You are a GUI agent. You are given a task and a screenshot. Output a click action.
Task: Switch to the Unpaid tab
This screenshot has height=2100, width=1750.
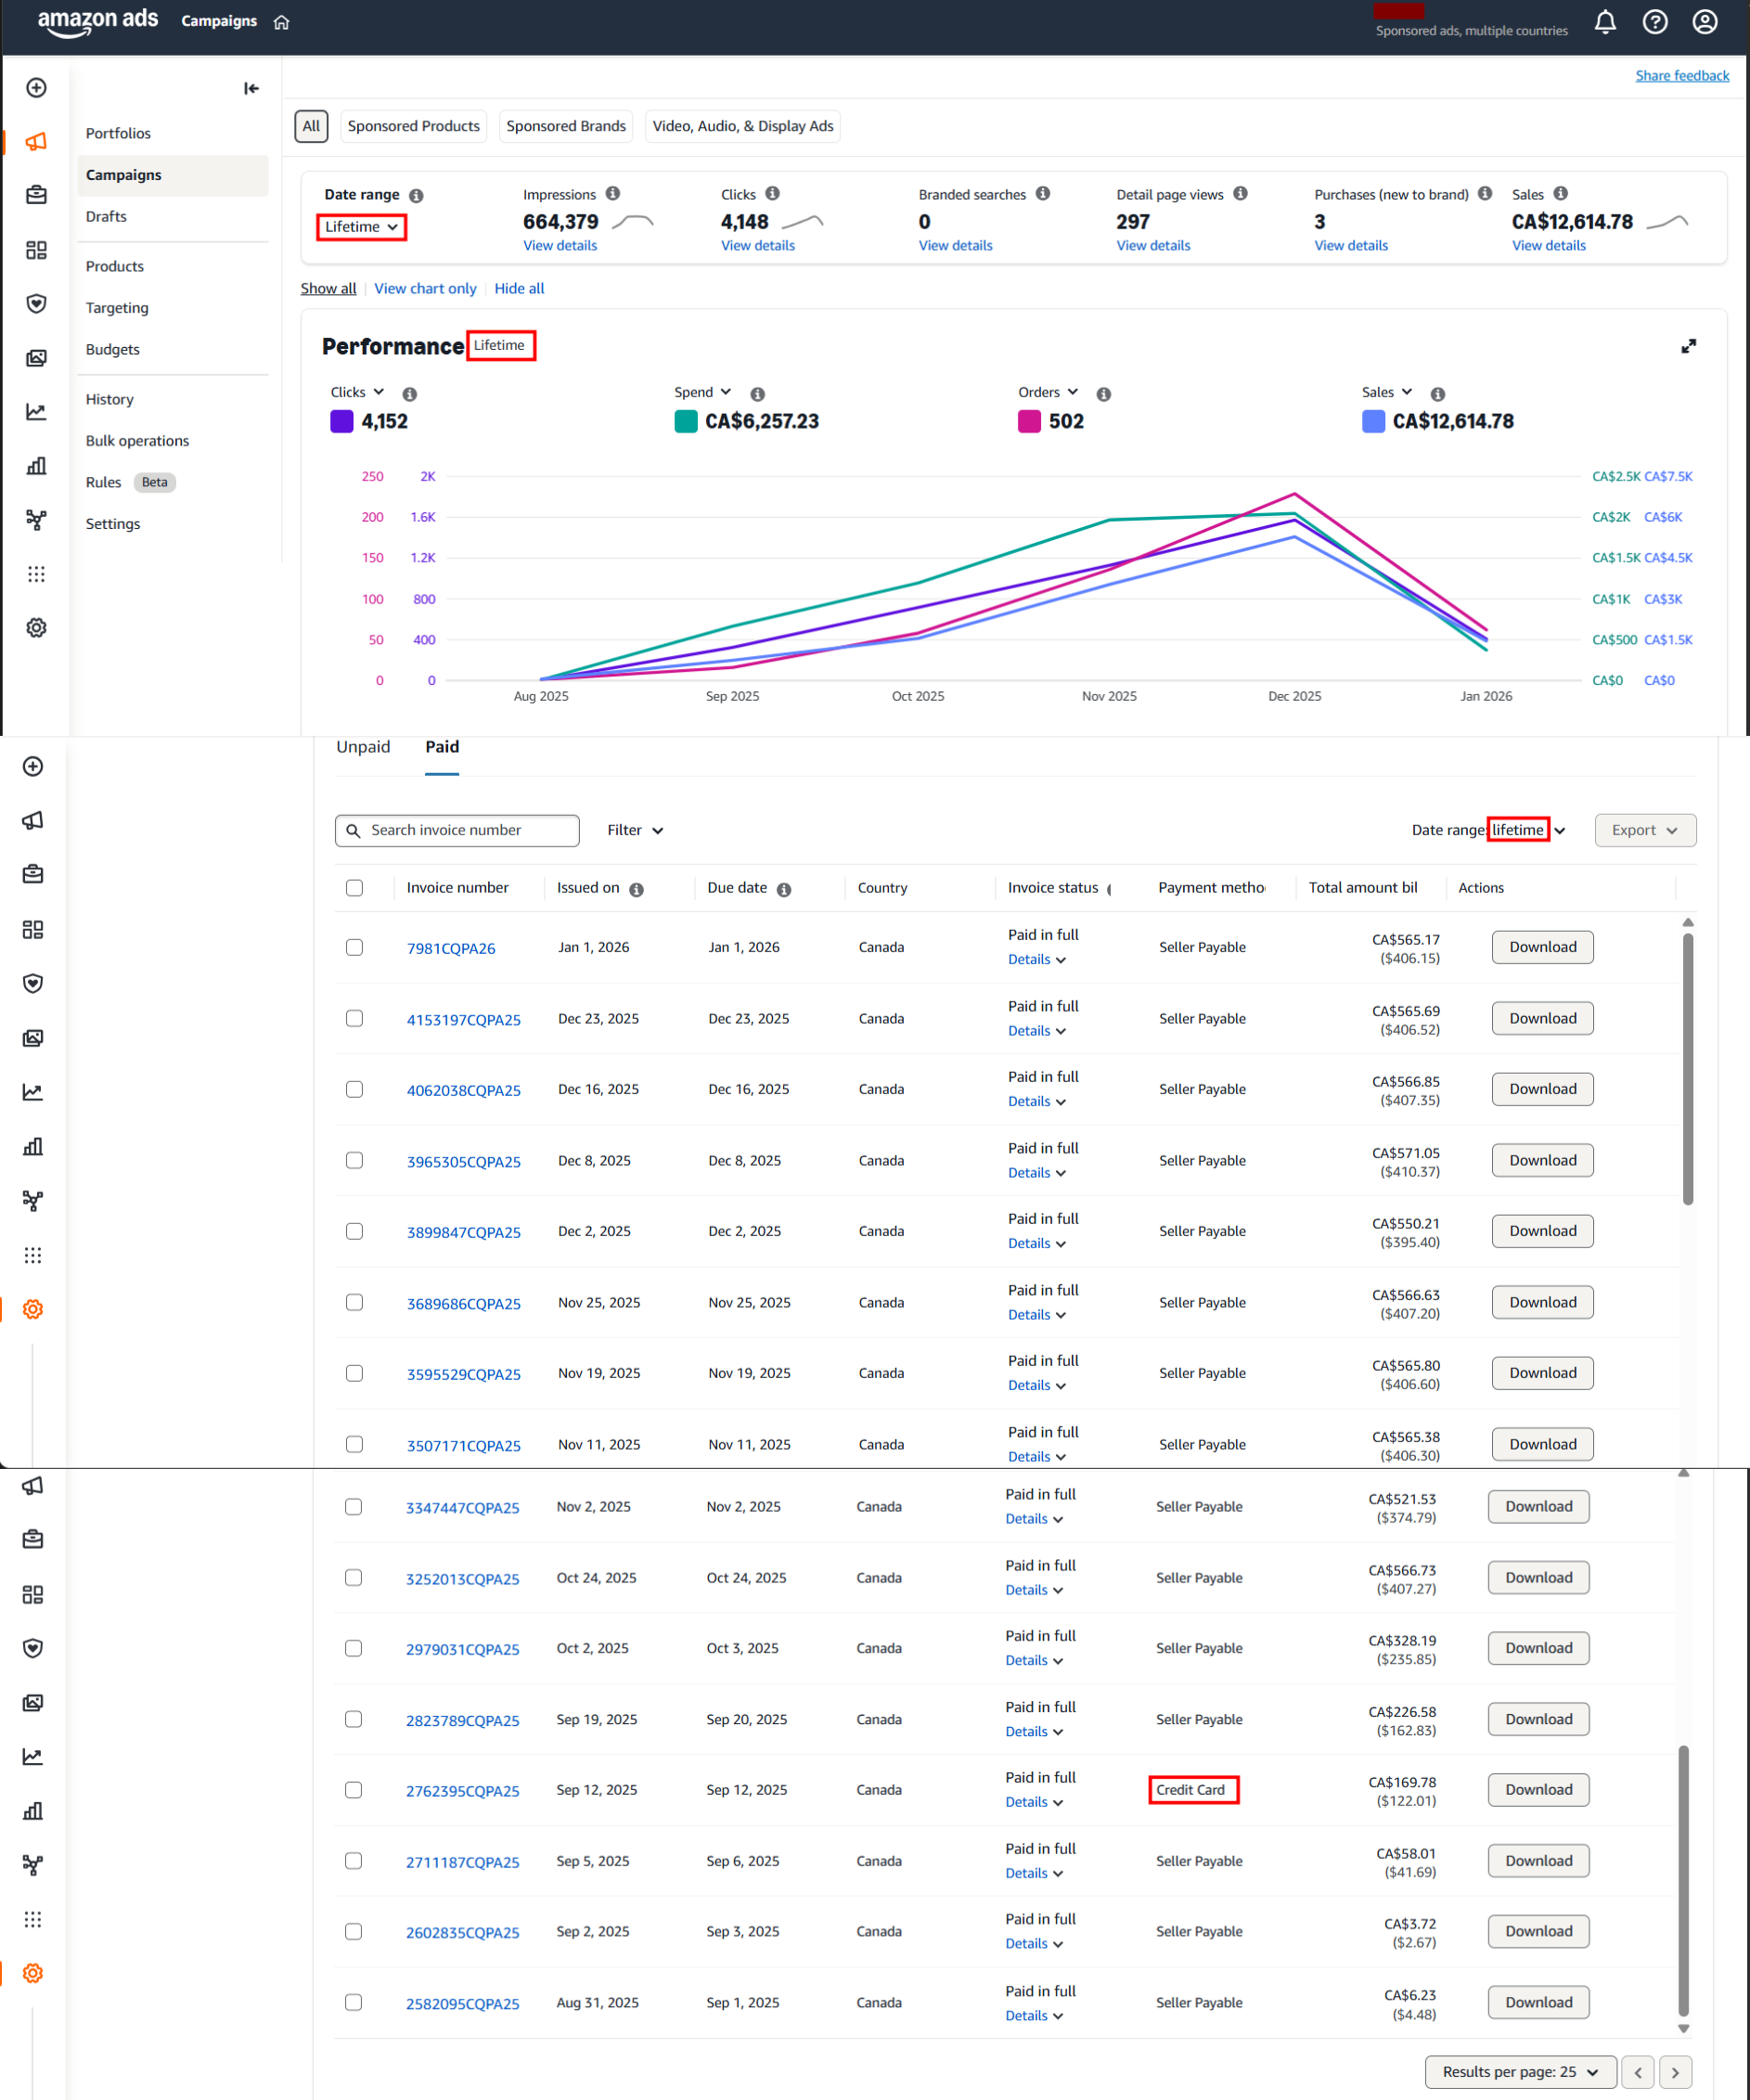click(x=364, y=747)
